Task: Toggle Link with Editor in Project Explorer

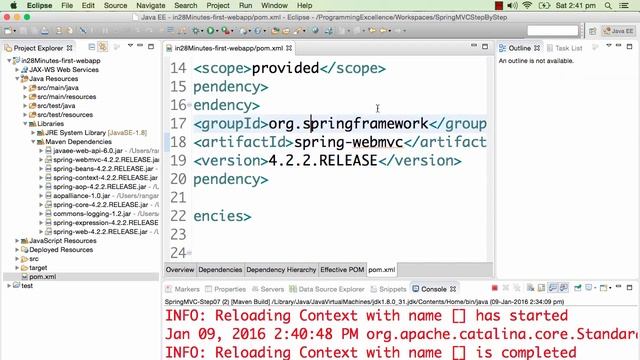Action: [x=103, y=47]
